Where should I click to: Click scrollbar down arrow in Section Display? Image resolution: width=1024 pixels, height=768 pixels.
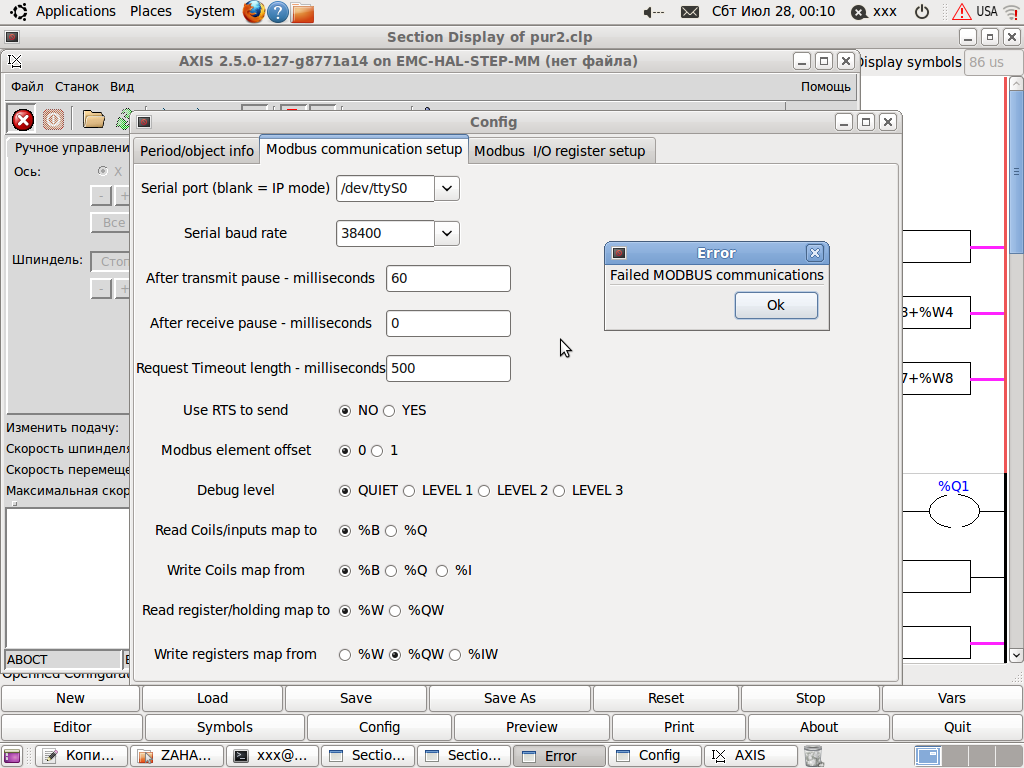pyautogui.click(x=1016, y=655)
